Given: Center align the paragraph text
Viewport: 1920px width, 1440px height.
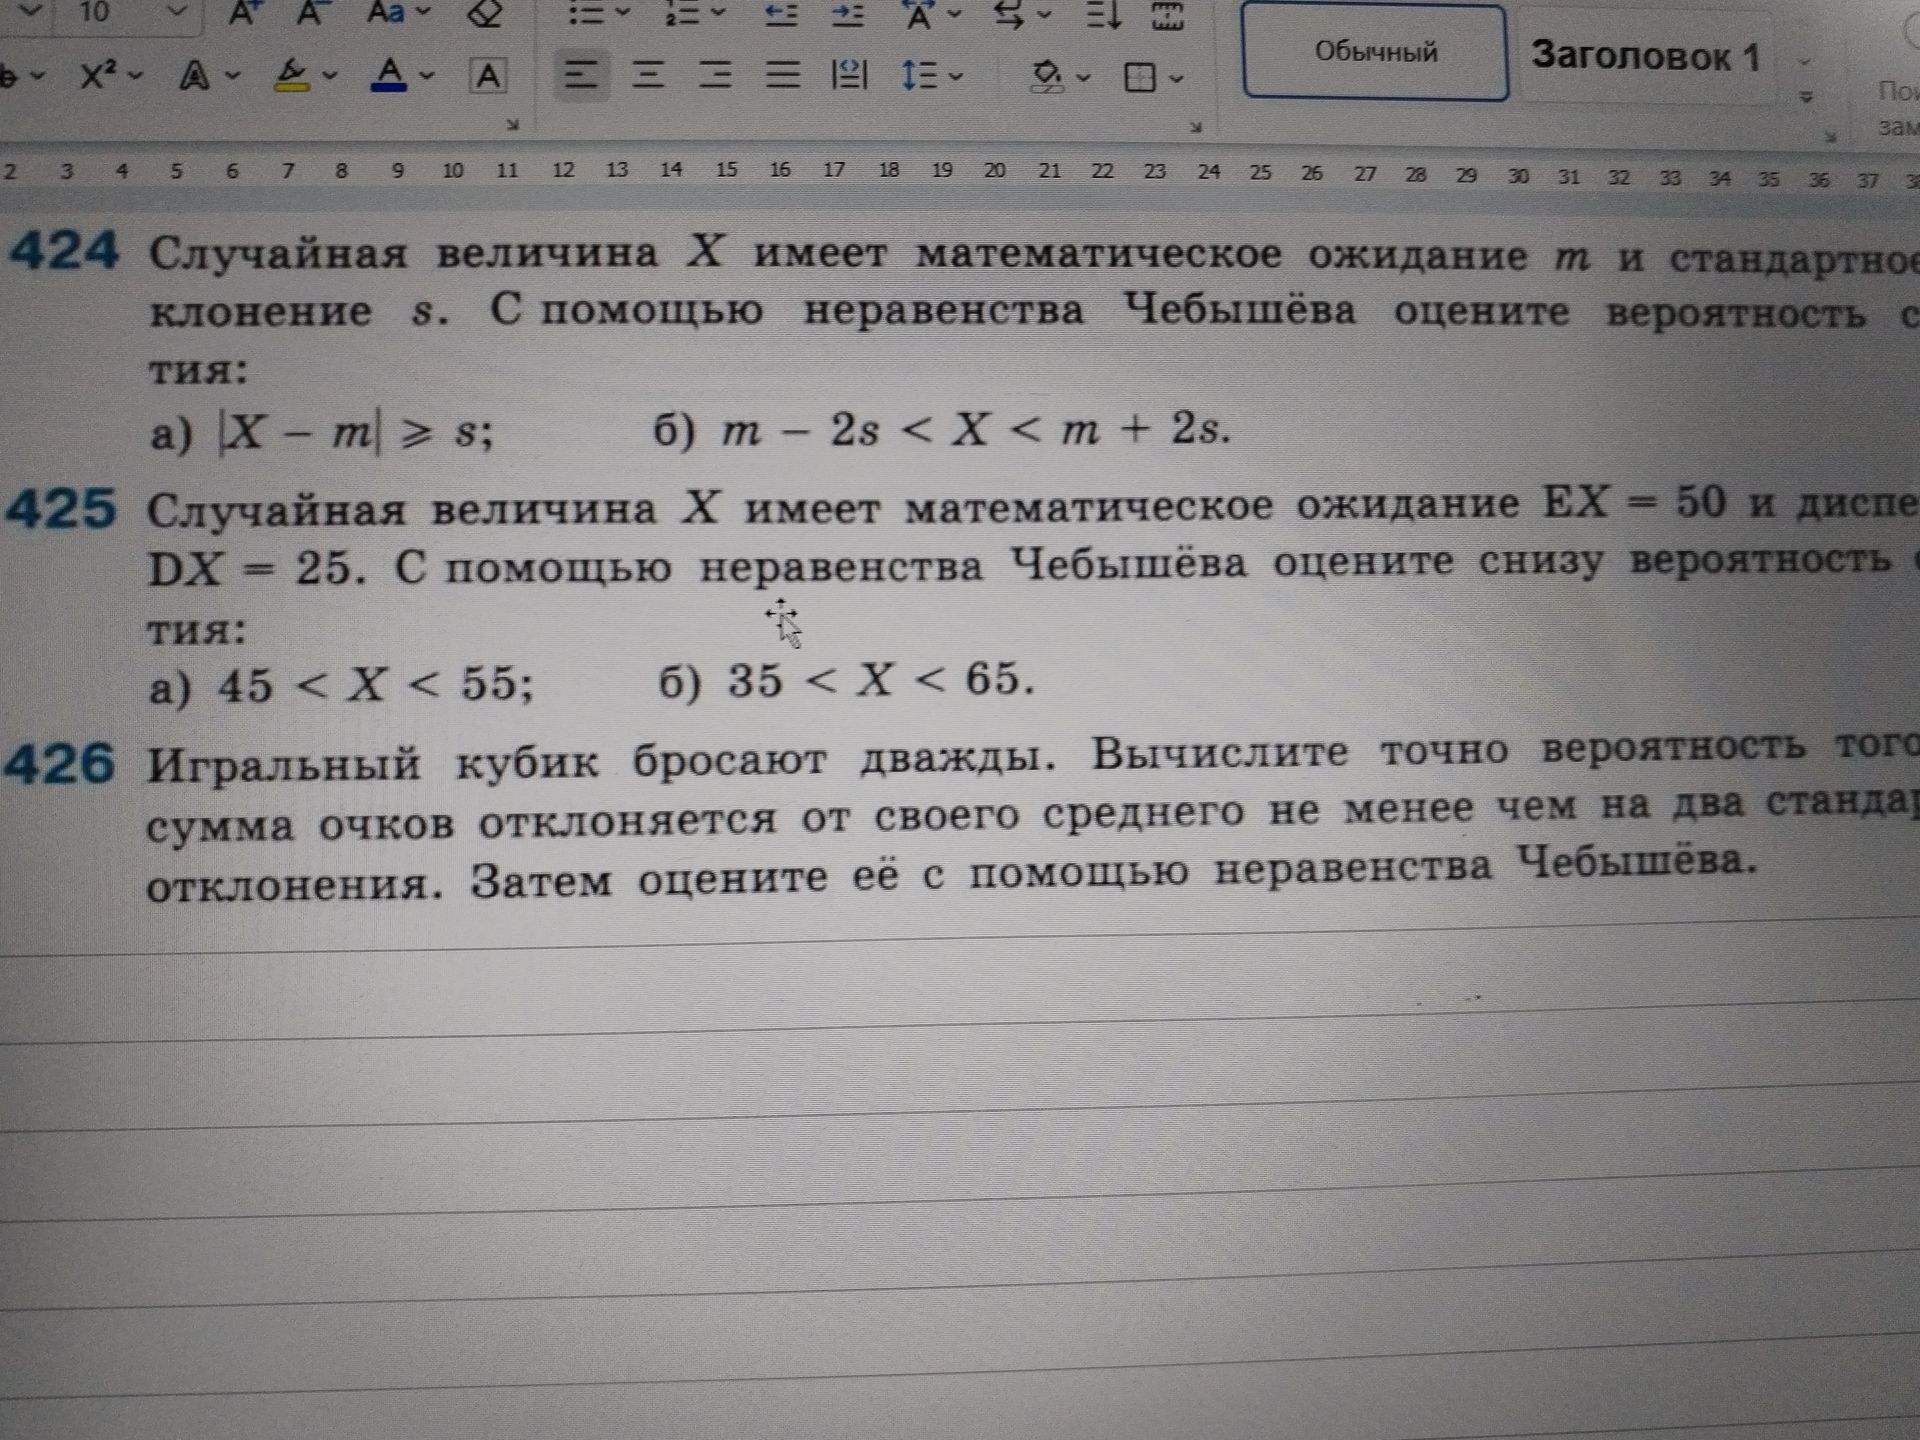Looking at the screenshot, I should [649, 75].
